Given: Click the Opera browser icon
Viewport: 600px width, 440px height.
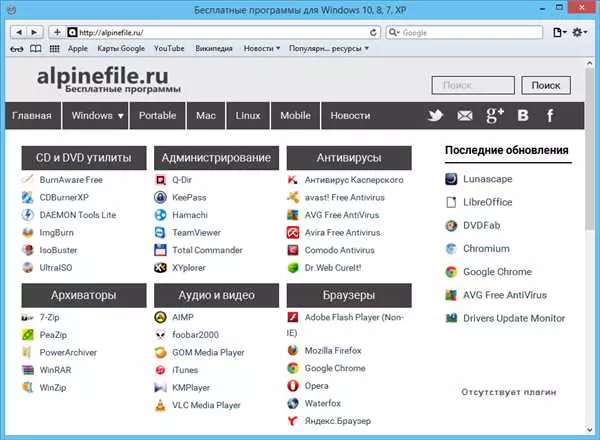Looking at the screenshot, I should coord(293,386).
